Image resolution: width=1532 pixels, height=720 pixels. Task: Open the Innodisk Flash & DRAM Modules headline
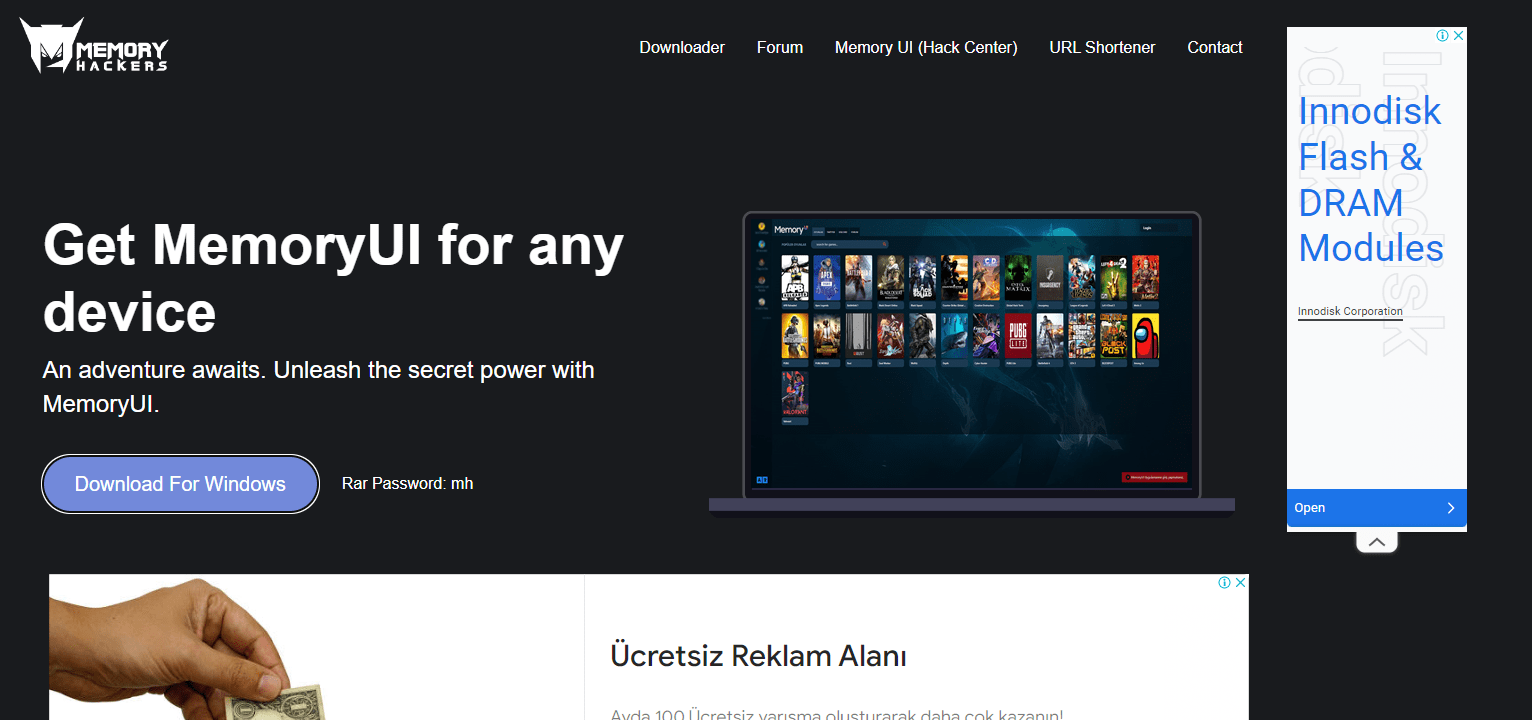point(1370,179)
